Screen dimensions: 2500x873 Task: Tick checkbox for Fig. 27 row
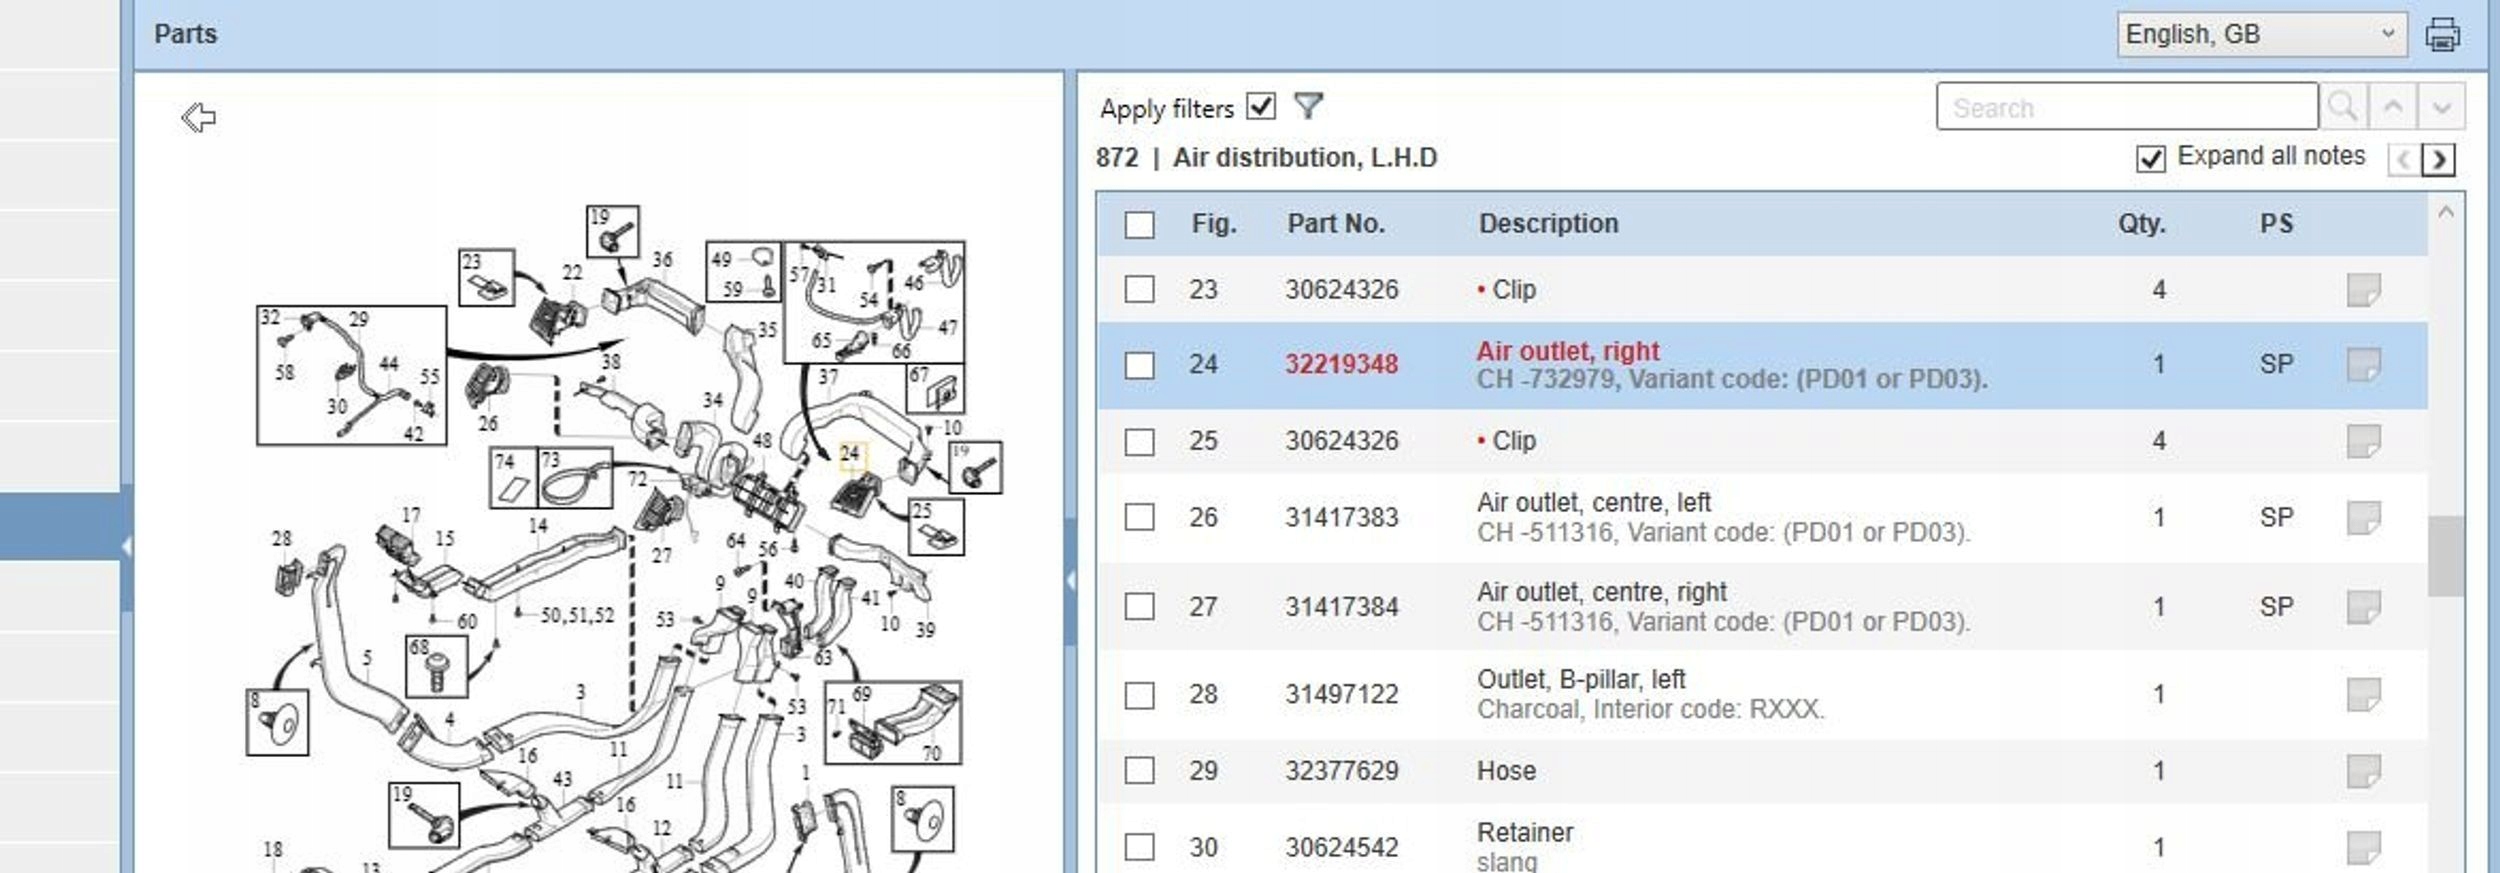coord(1139,606)
